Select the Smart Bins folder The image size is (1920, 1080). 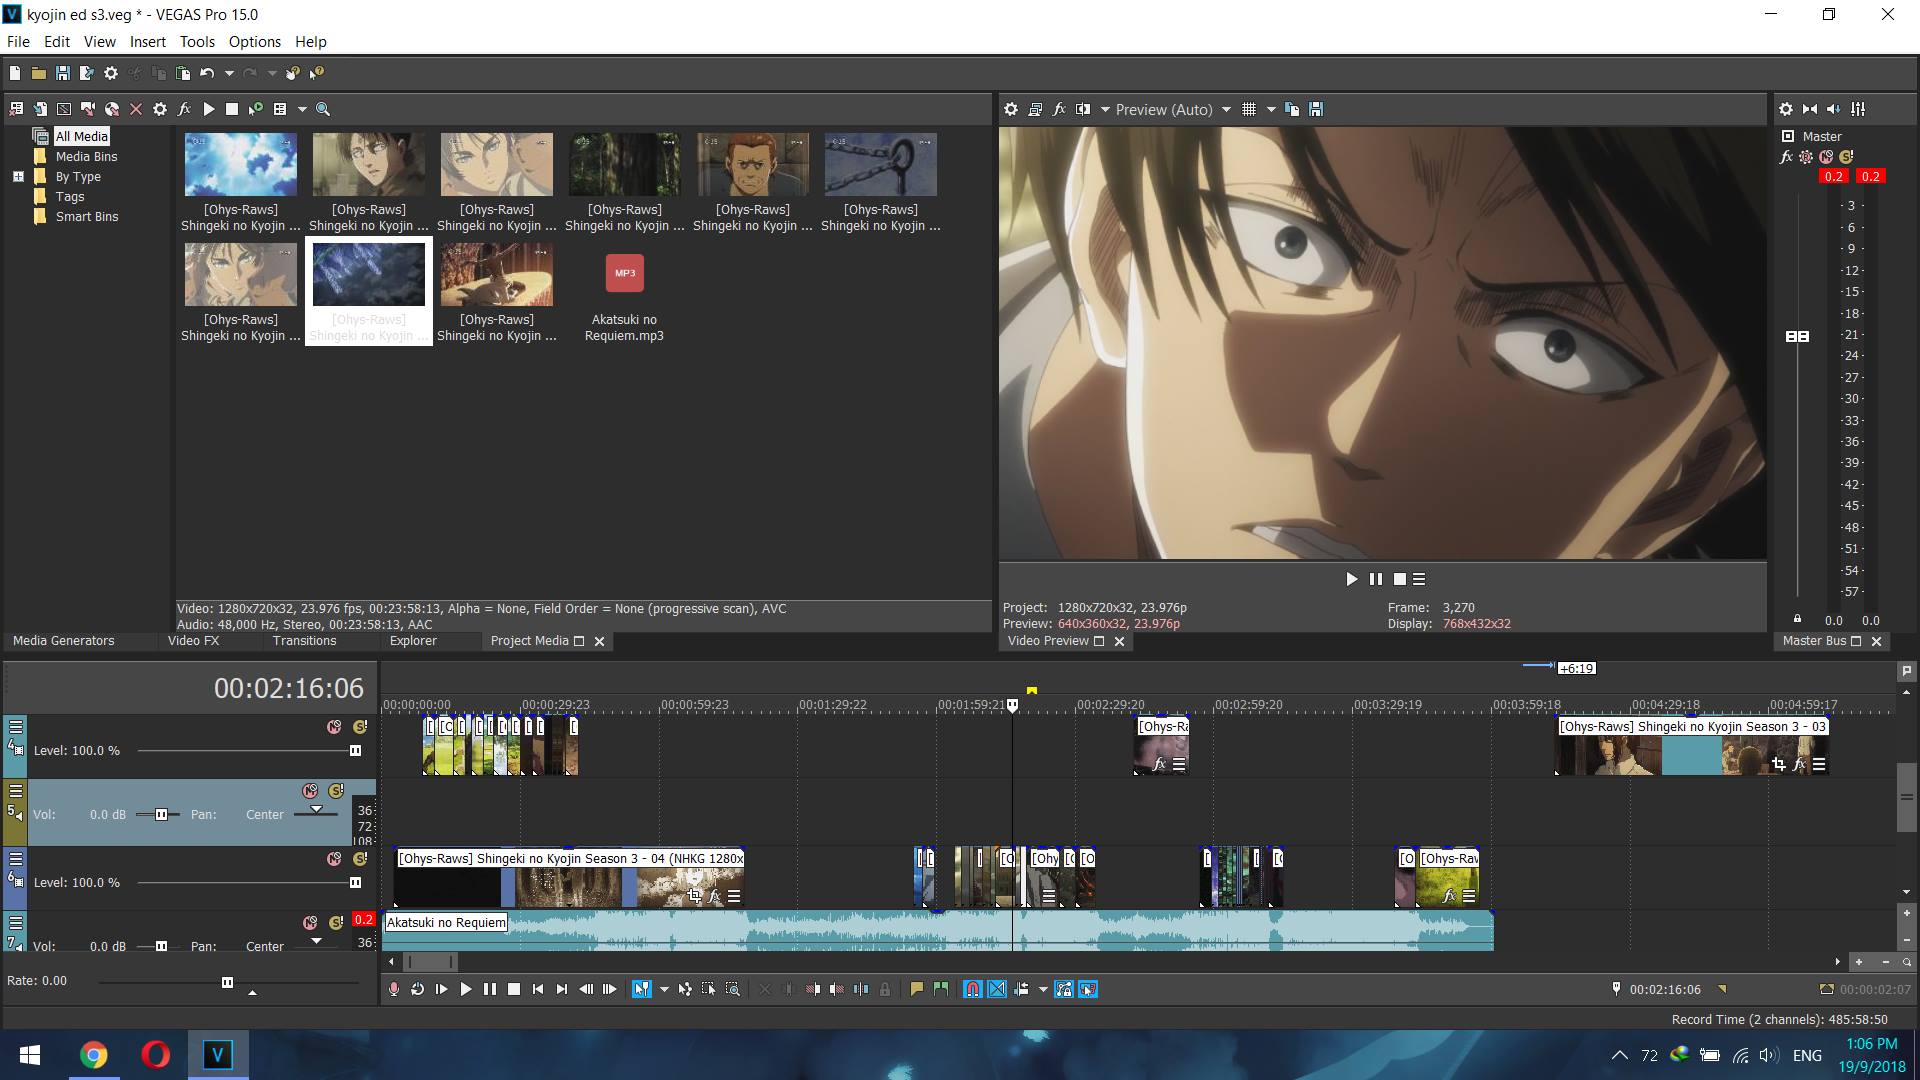[x=87, y=217]
